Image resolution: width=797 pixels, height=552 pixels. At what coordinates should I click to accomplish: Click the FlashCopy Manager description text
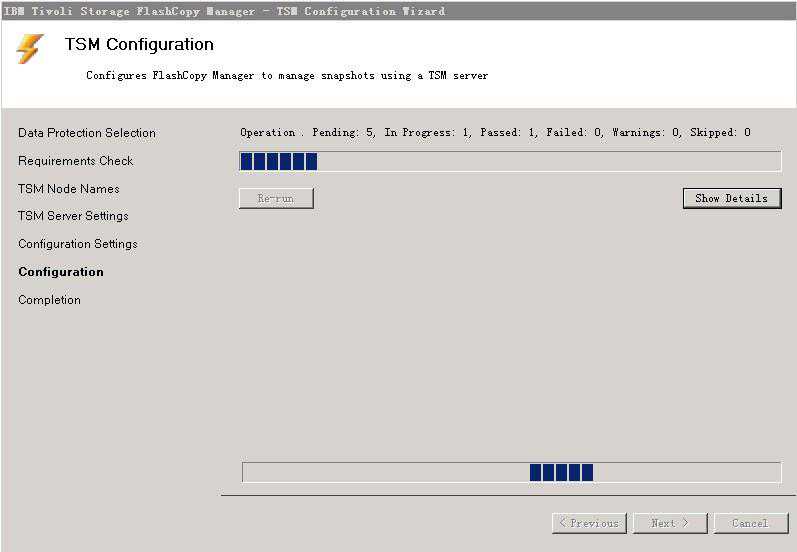287,76
